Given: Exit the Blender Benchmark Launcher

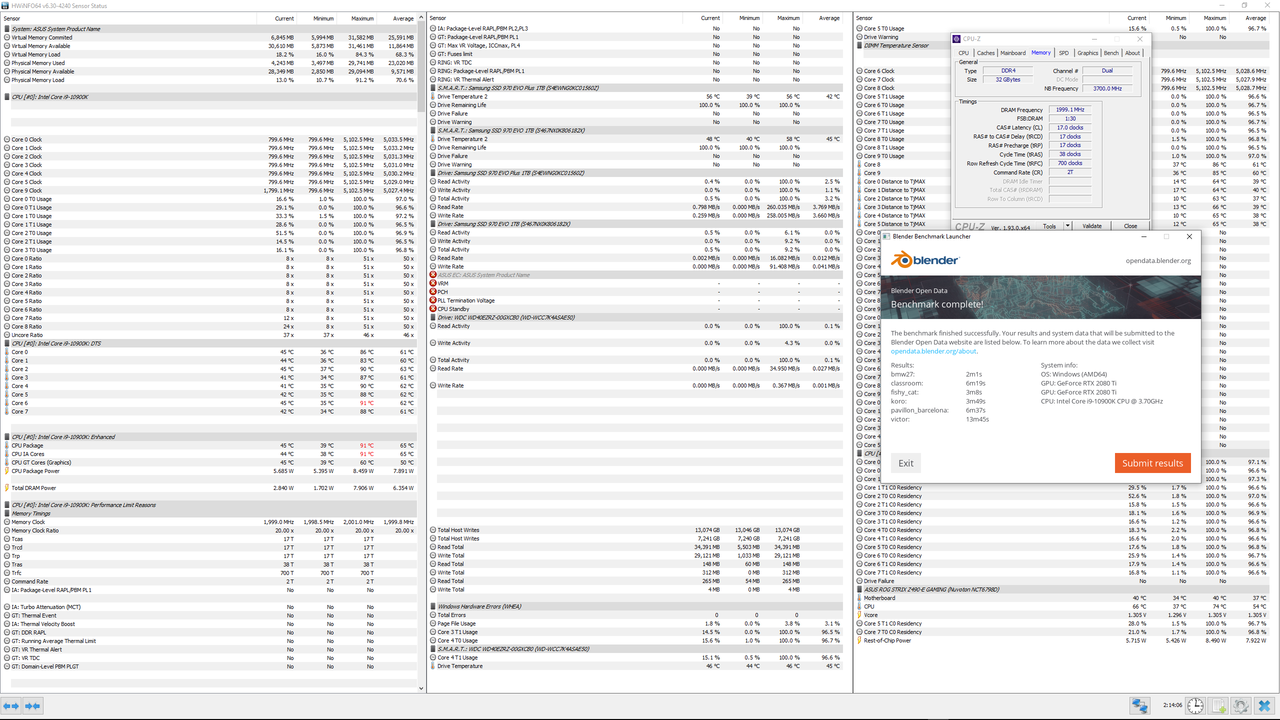Looking at the screenshot, I should coord(905,463).
